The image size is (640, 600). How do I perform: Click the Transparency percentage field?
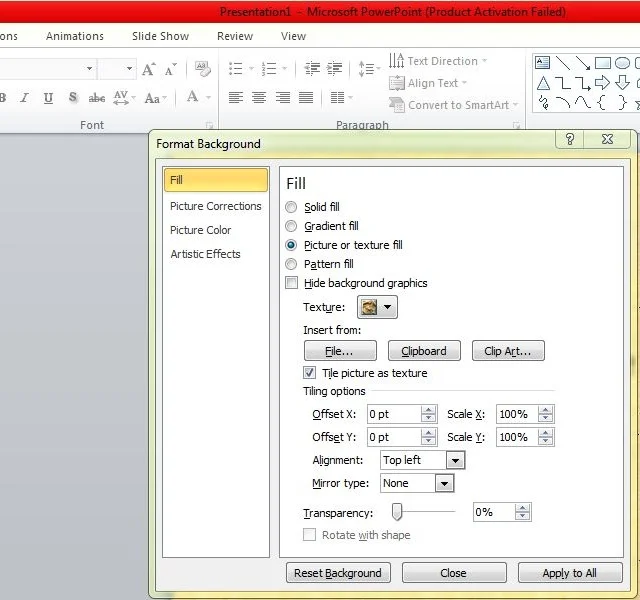coord(493,512)
